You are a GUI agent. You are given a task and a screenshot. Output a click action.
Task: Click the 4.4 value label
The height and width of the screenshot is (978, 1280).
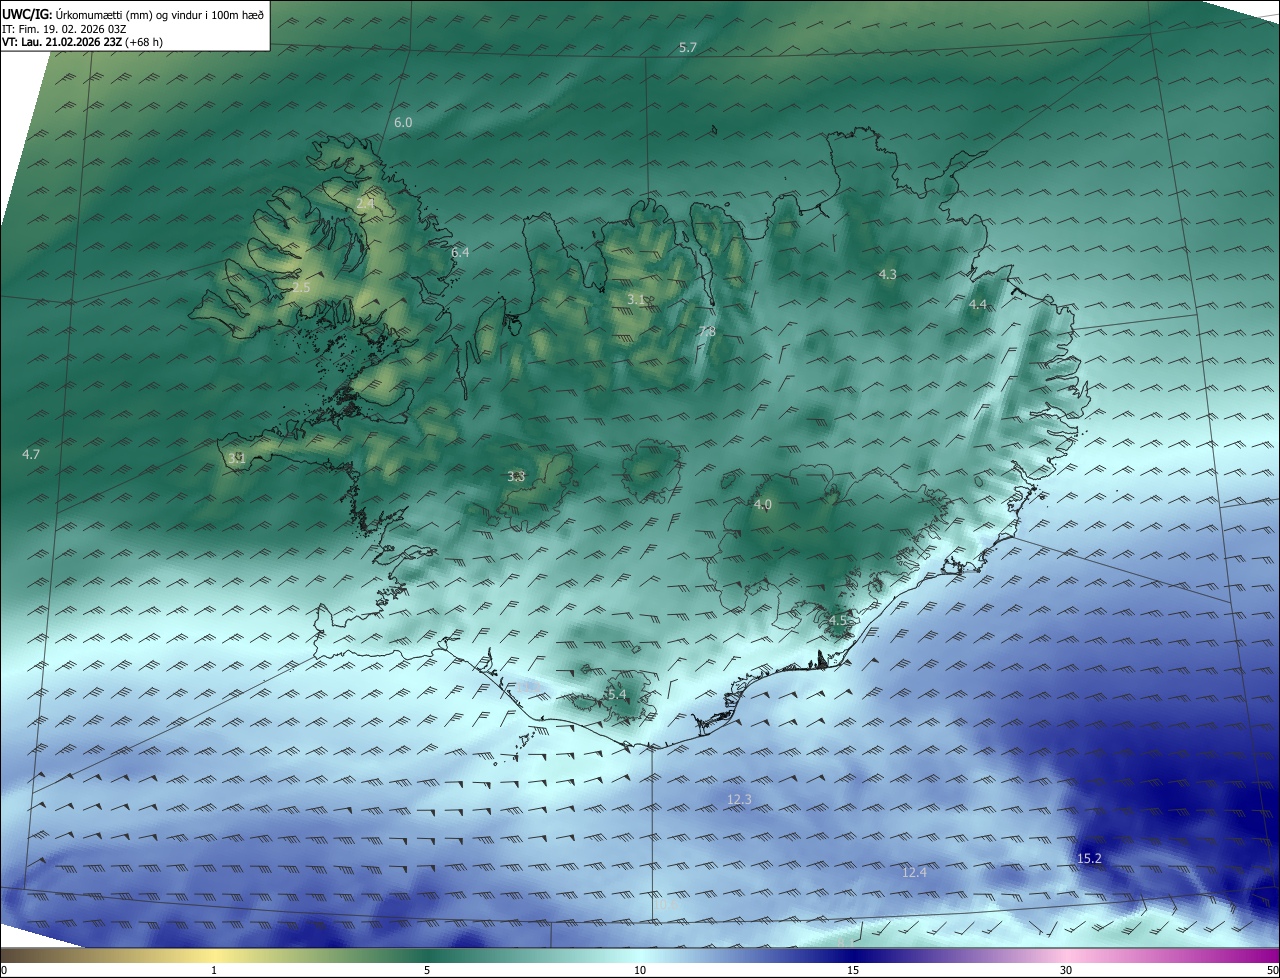(x=977, y=304)
